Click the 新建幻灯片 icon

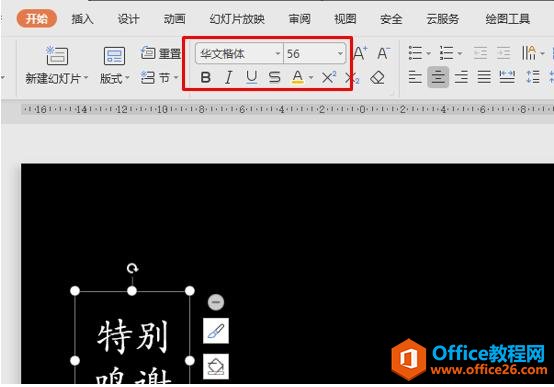coord(57,55)
